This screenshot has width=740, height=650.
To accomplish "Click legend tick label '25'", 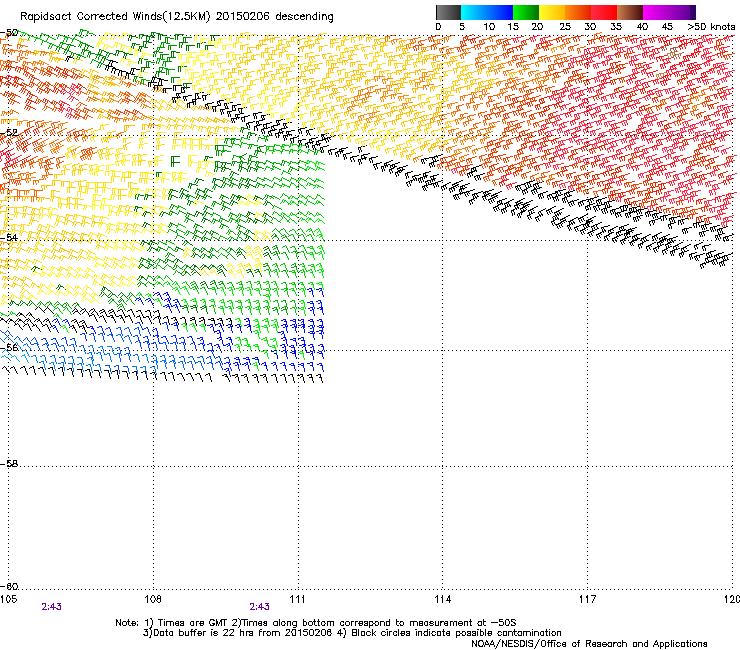I will pyautogui.click(x=565, y=27).
